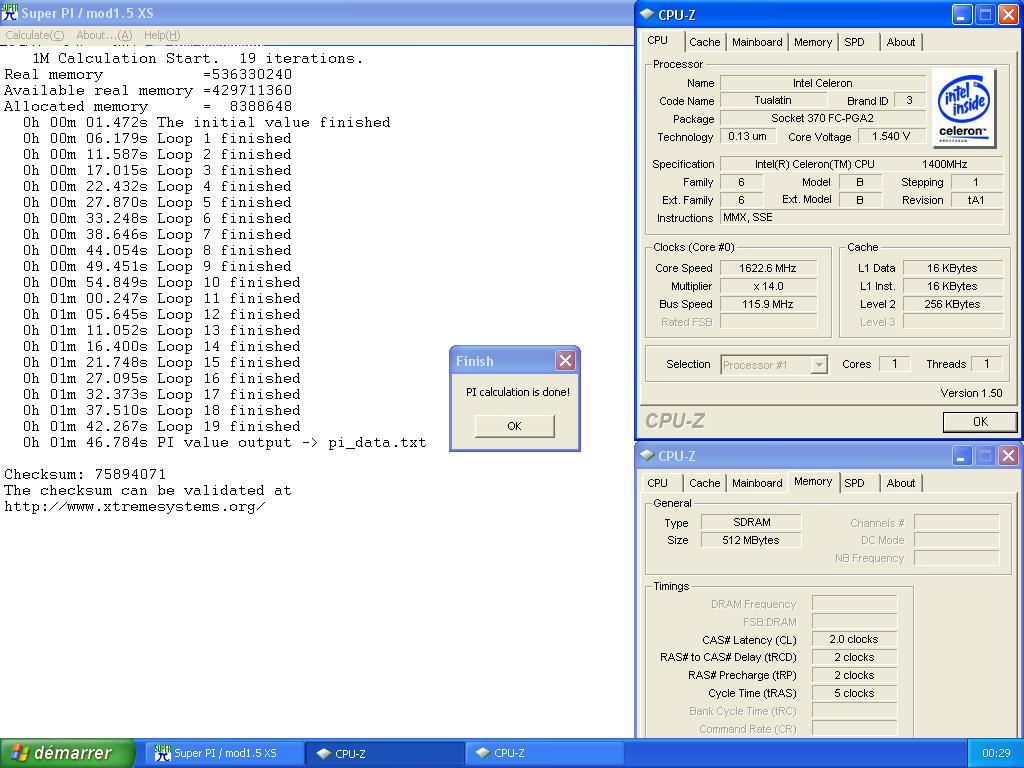This screenshot has height=768, width=1024.
Task: Click the upper CPU-Z window title icon
Action: 647,14
